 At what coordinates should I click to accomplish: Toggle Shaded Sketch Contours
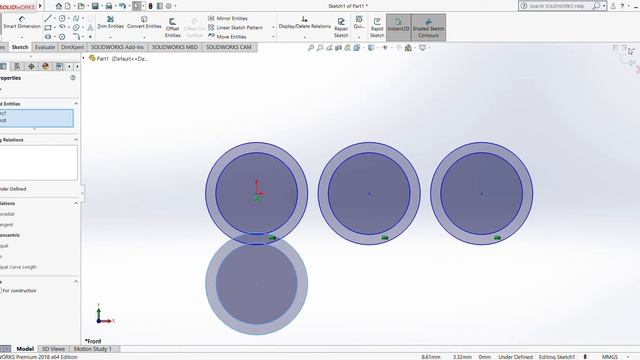[x=428, y=27]
